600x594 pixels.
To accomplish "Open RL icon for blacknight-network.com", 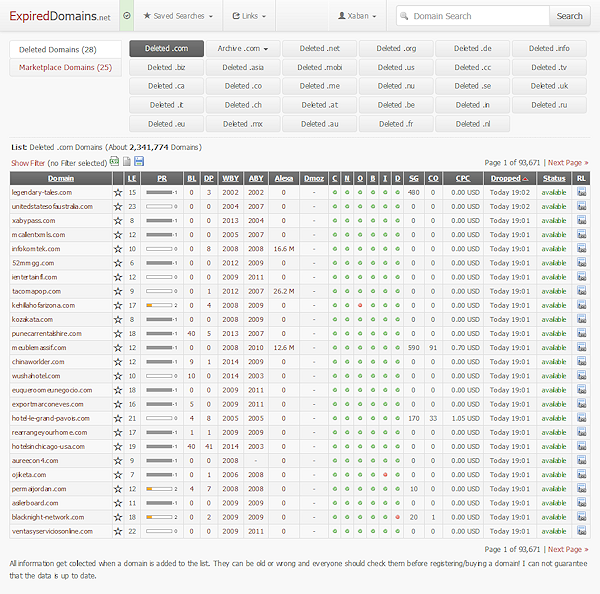I will click(581, 517).
